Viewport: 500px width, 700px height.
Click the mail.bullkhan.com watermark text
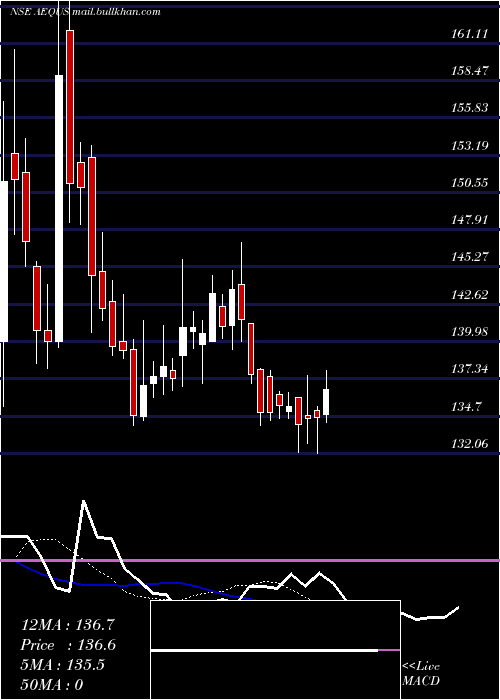tap(116, 12)
